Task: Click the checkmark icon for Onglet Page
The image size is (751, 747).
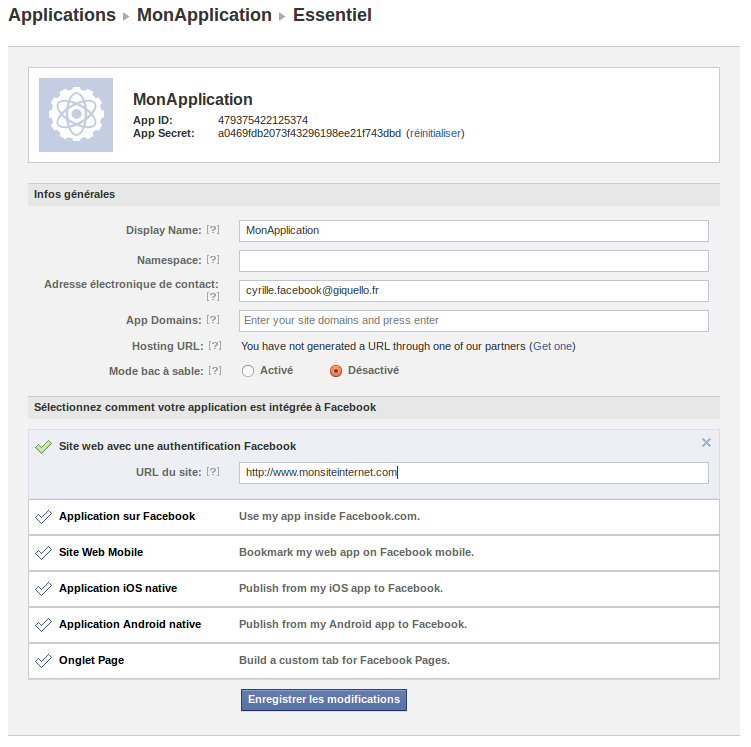Action: coord(44,661)
